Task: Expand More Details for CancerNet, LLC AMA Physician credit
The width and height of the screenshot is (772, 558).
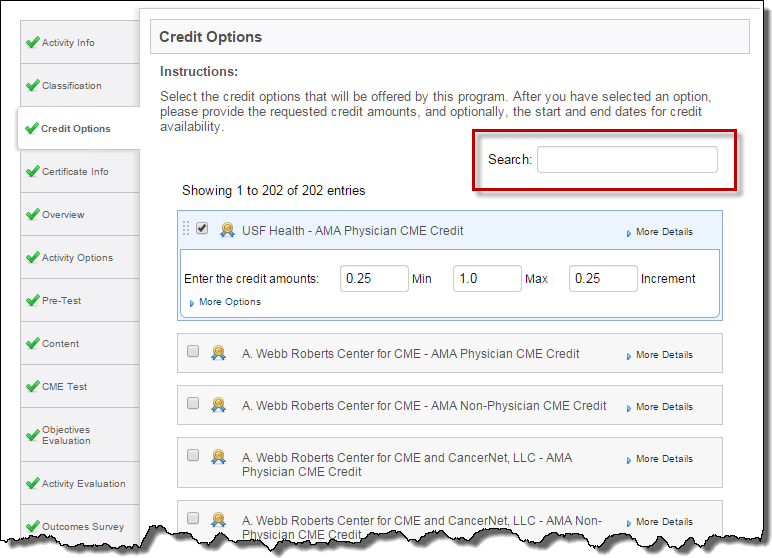Action: coord(659,459)
